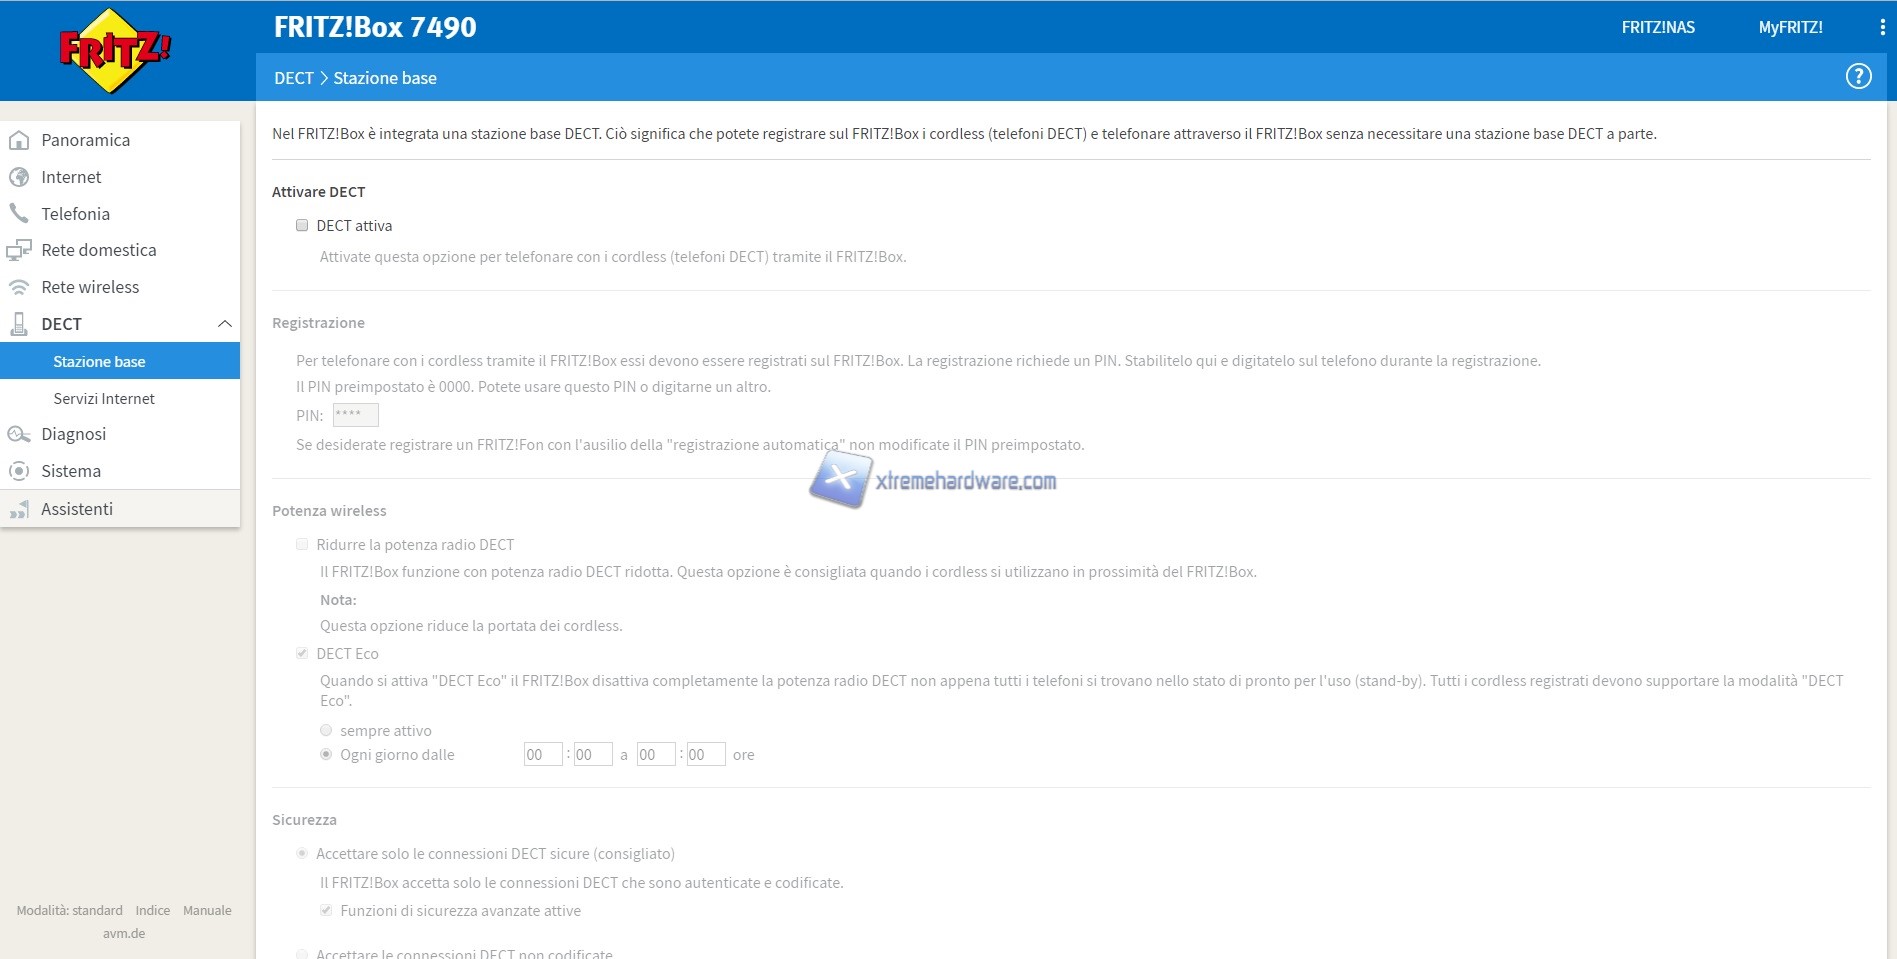Click the Diagnosi icon in sidebar
The width and height of the screenshot is (1897, 959).
18,434
